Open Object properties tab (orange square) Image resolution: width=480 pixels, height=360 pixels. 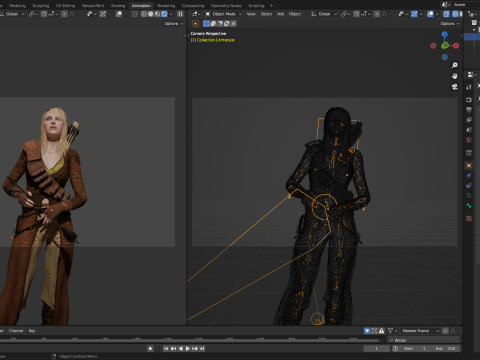coord(469,165)
